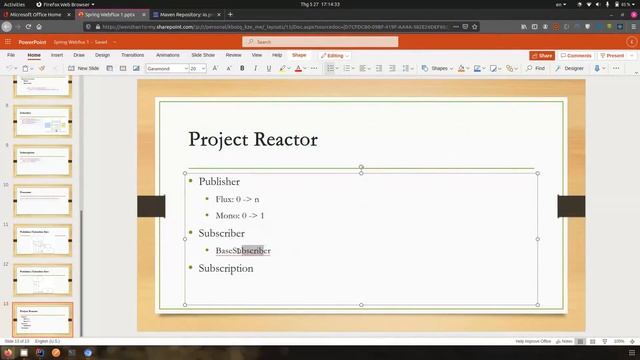Expand the Bullets list dropdown

tap(337, 69)
